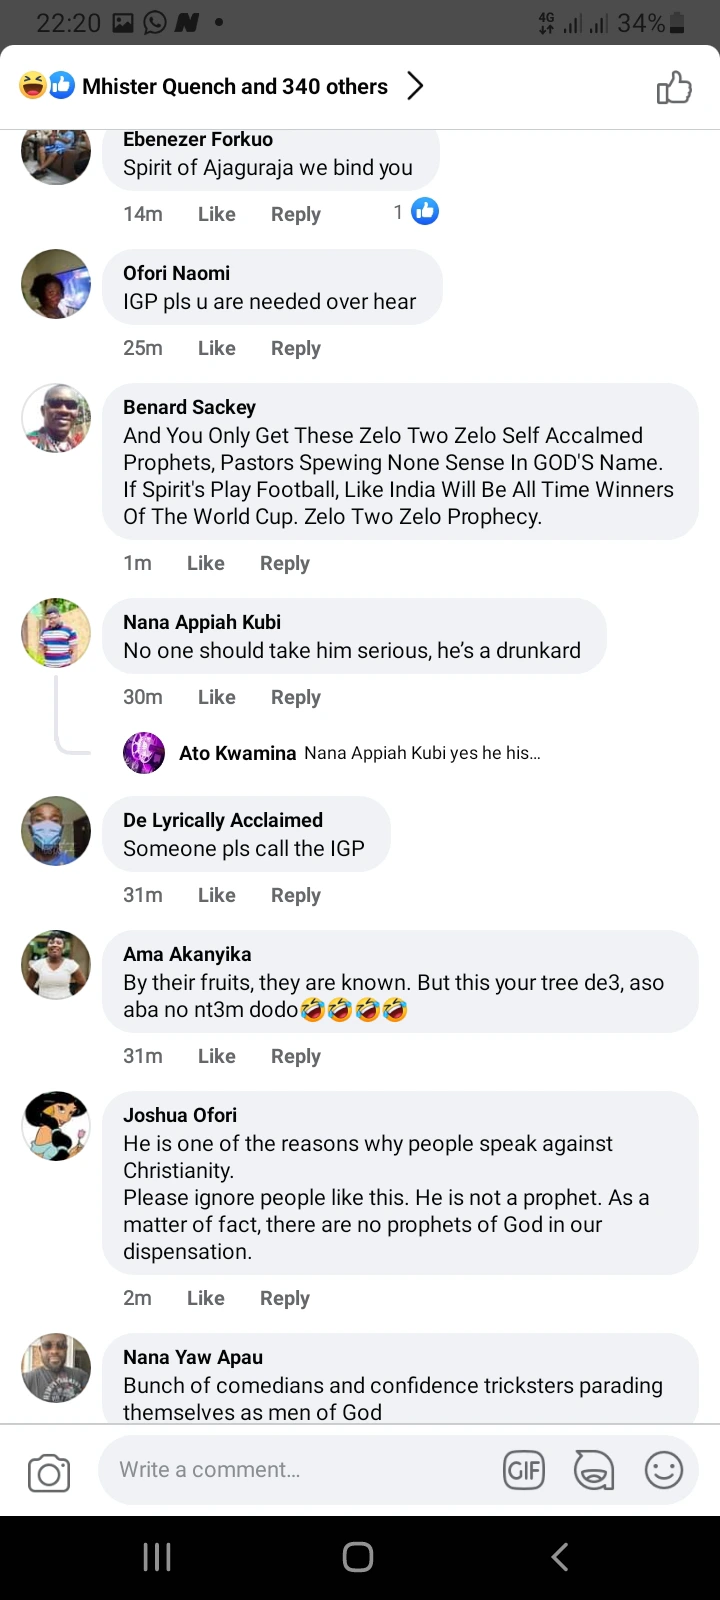The height and width of the screenshot is (1600, 720).
Task: Reply to Ama Akanyika's comment
Action: pos(295,1056)
